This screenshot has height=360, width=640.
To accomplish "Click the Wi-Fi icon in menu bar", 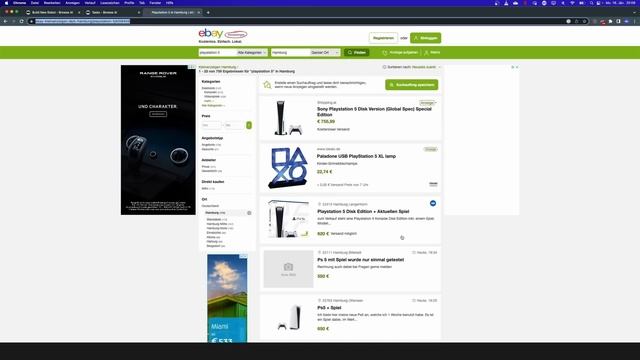I will click(x=572, y=3).
